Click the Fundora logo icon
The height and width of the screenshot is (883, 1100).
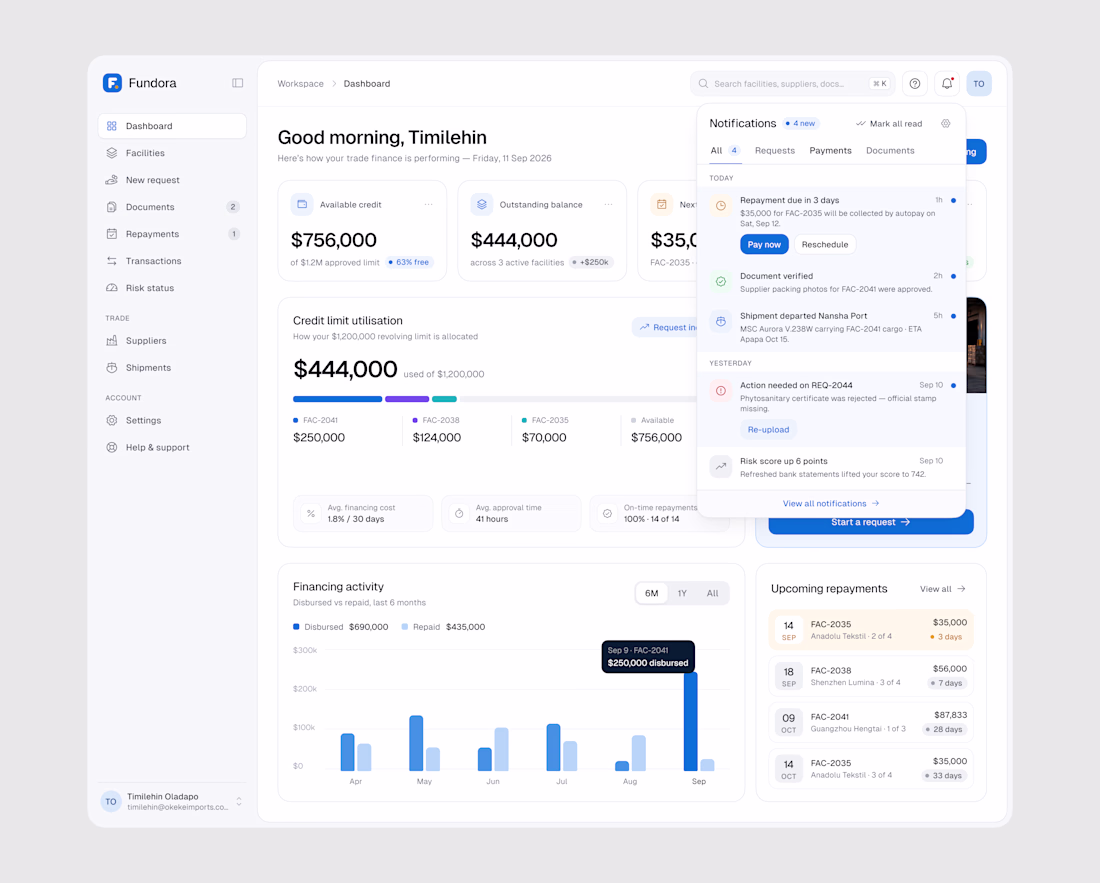click(112, 83)
